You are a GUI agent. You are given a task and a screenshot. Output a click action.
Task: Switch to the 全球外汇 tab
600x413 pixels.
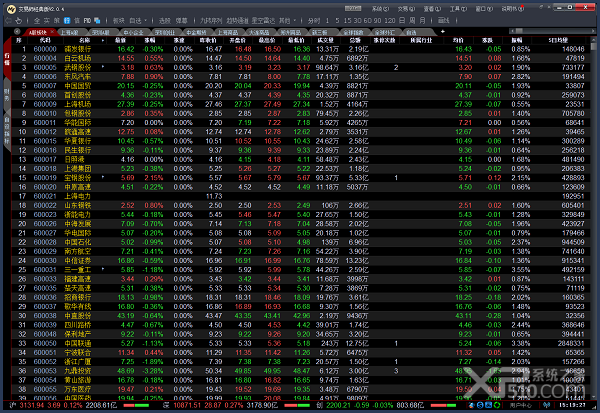point(385,33)
